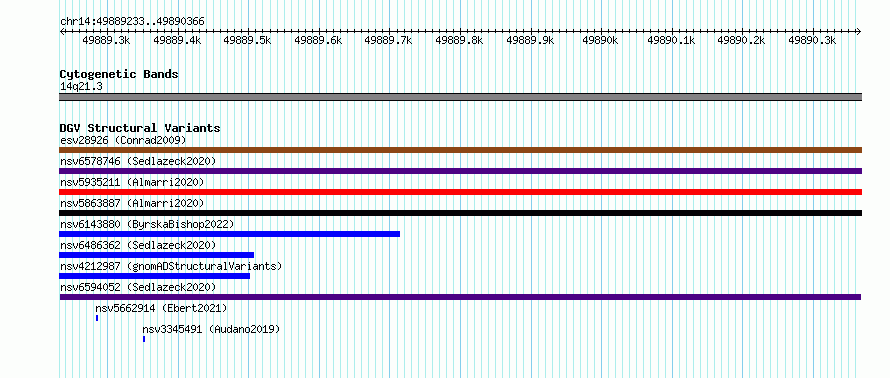
Task: Click the gray 14q21.3 cytogenetic band
Action: click(x=460, y=97)
